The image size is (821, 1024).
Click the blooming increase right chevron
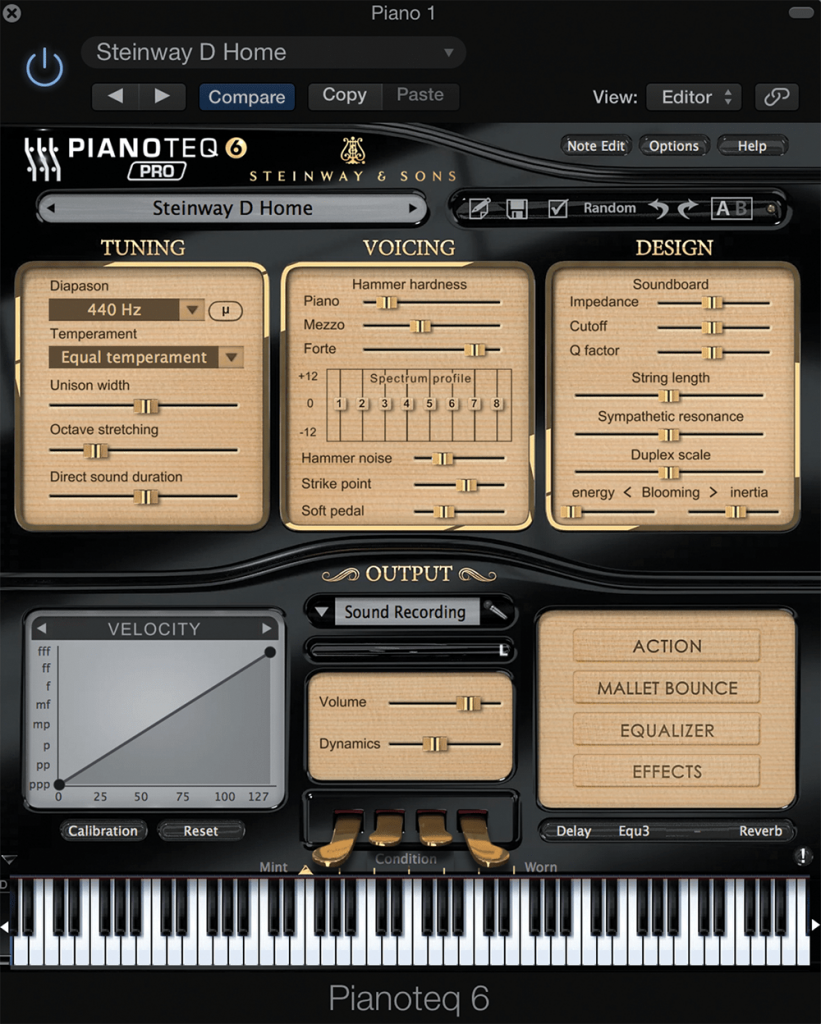coord(713,492)
